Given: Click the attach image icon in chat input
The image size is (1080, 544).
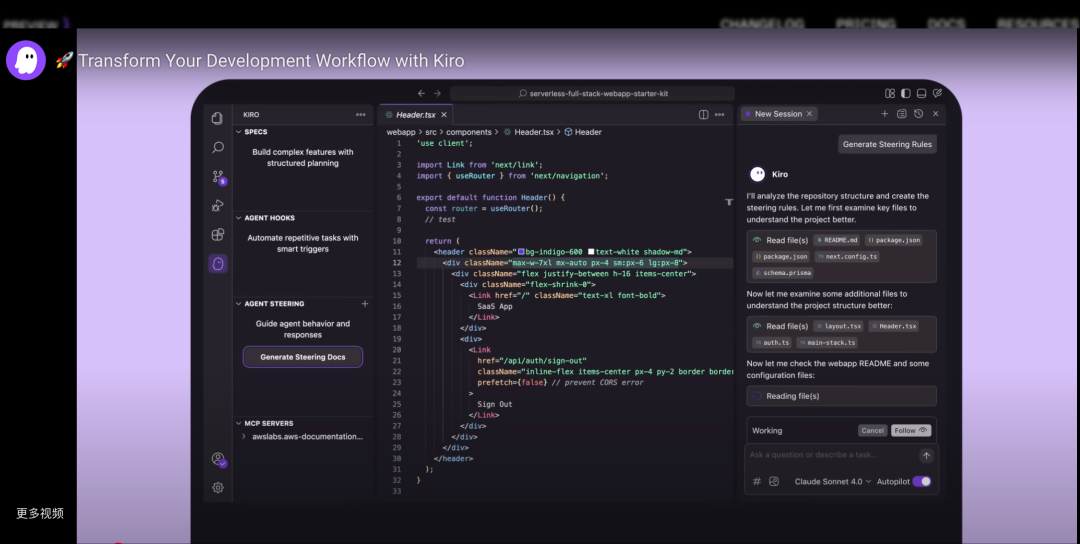Looking at the screenshot, I should point(773,481).
